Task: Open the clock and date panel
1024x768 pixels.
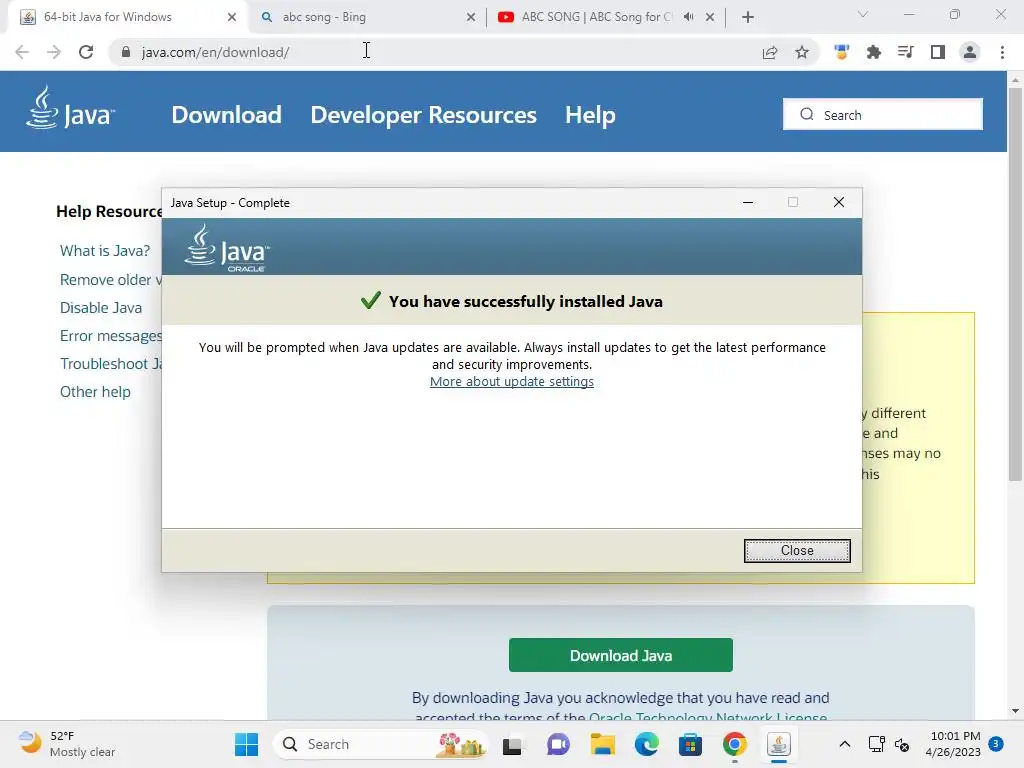Action: click(x=953, y=744)
